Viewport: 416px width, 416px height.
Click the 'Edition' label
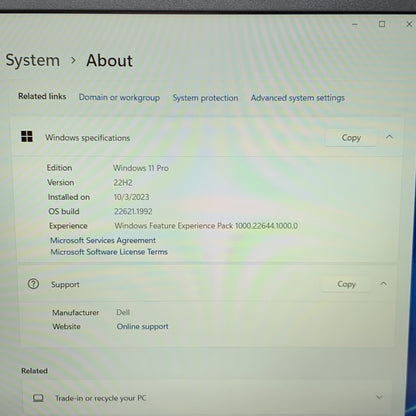tap(59, 168)
